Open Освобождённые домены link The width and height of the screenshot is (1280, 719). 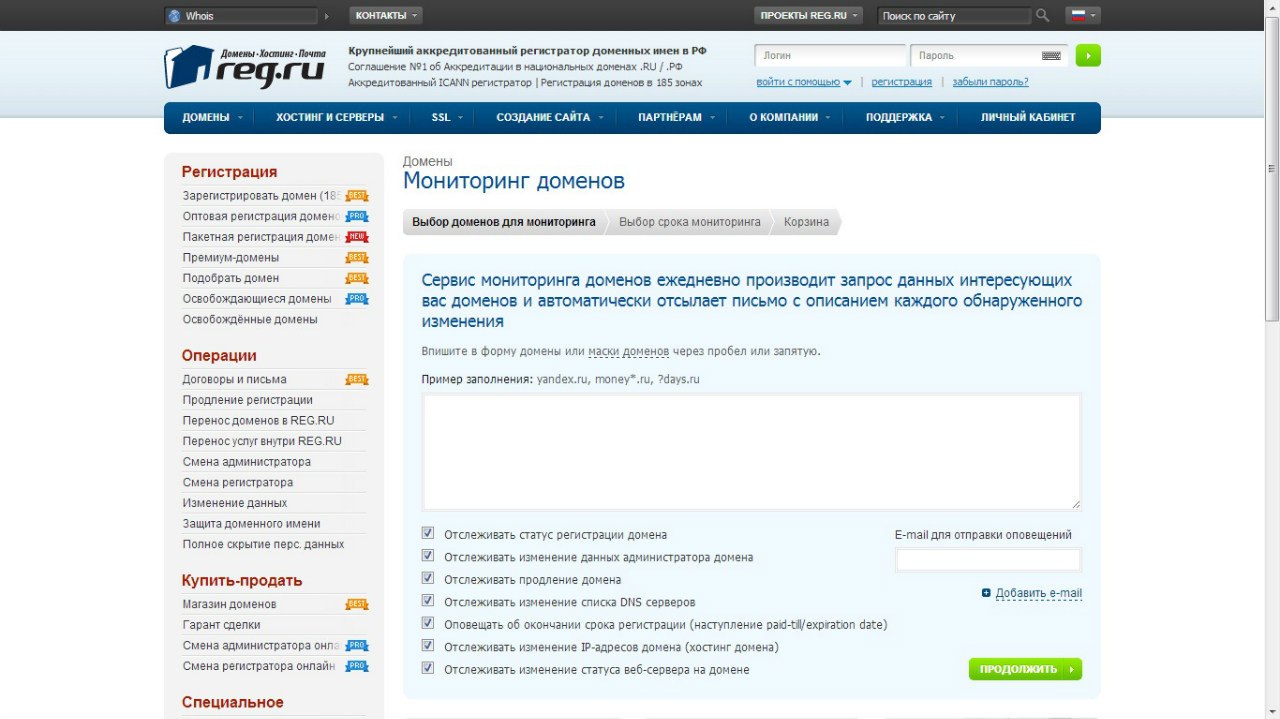coord(250,319)
